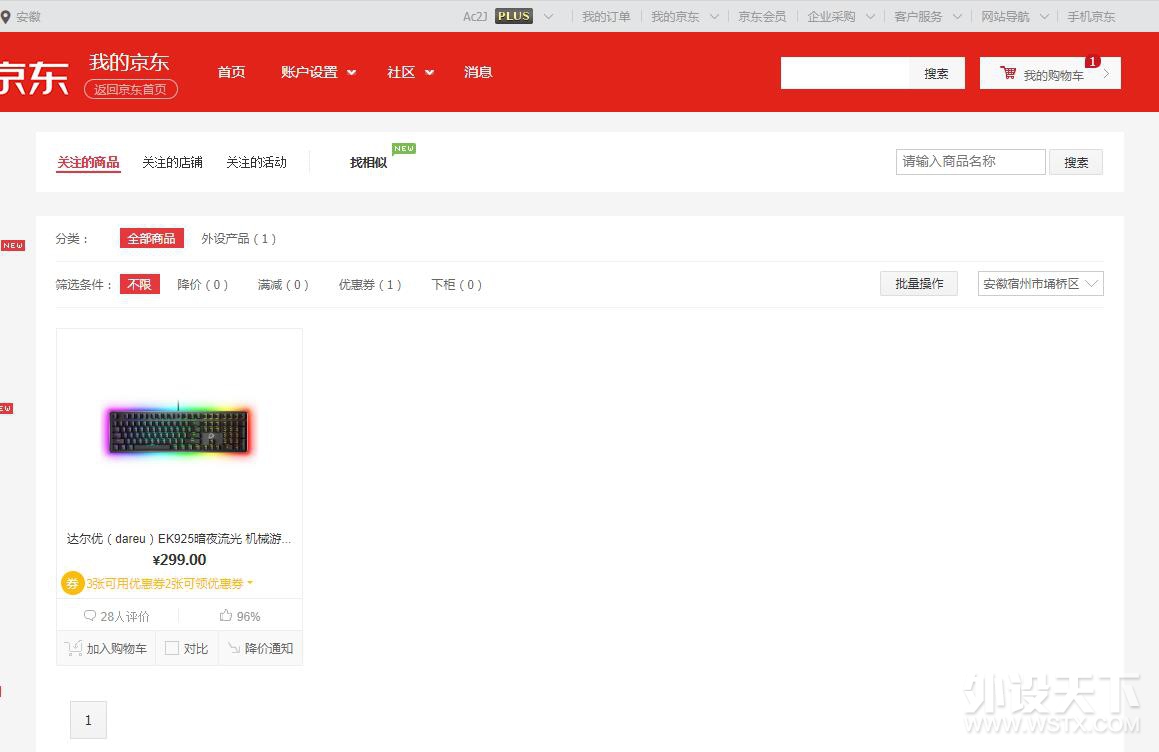Click the yellow coupon 券 icon
Image resolution: width=1159 pixels, height=752 pixels.
point(72,583)
